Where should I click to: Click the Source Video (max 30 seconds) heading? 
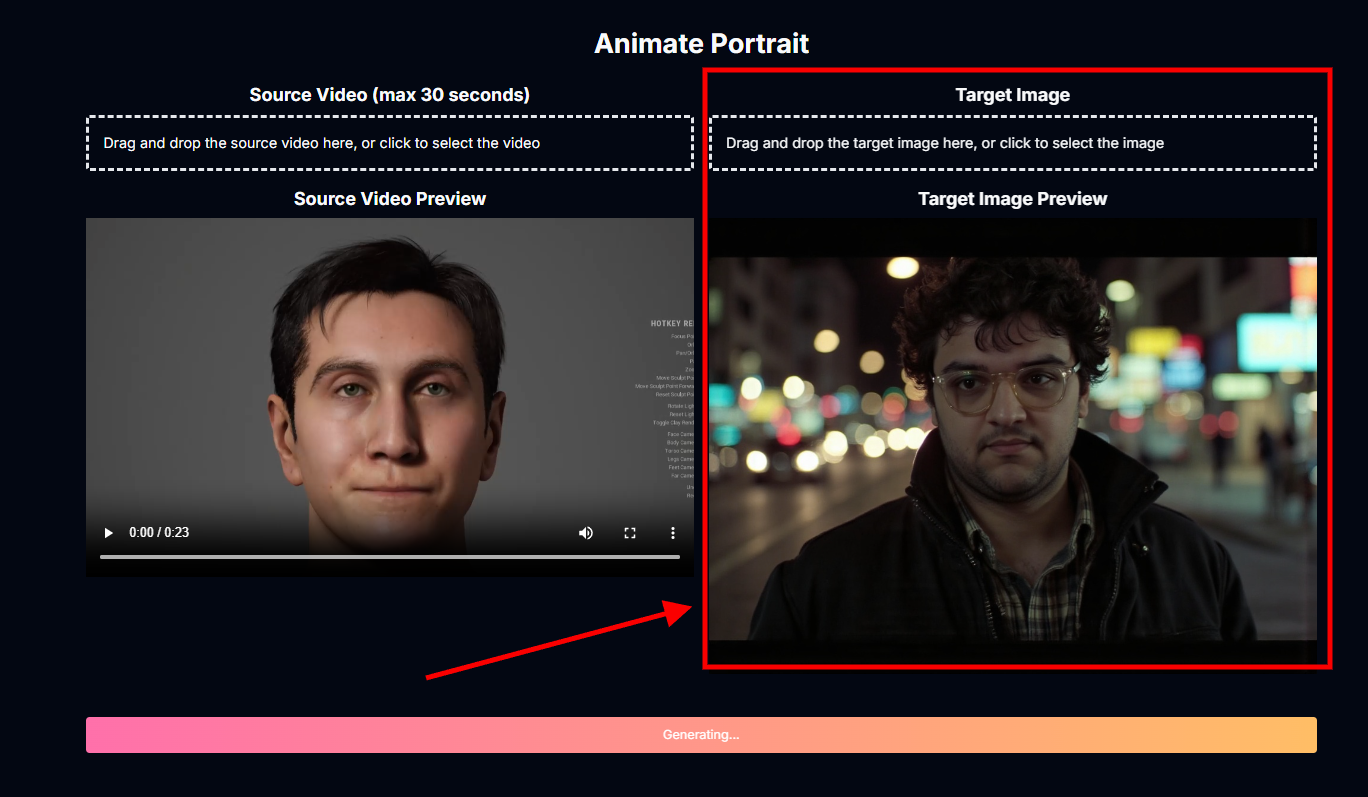(x=390, y=95)
